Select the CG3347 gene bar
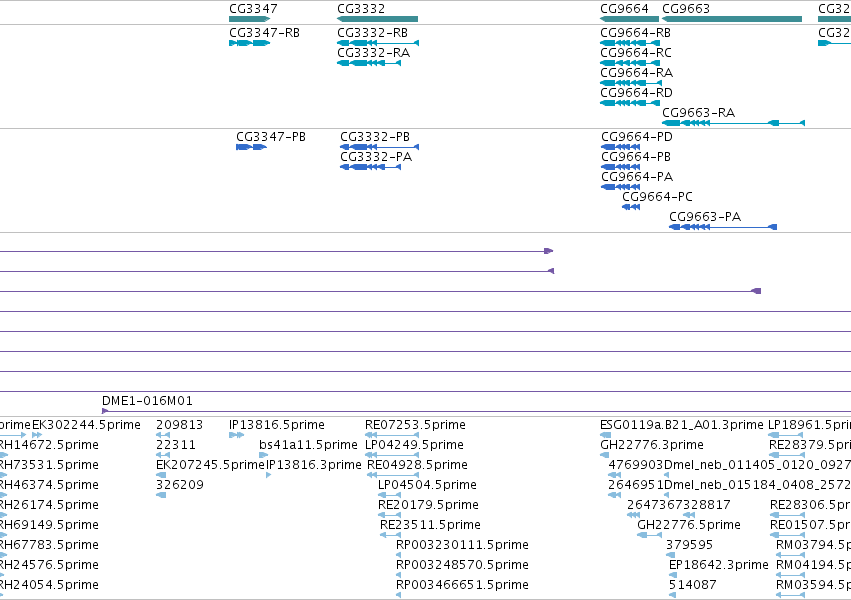 point(249,19)
